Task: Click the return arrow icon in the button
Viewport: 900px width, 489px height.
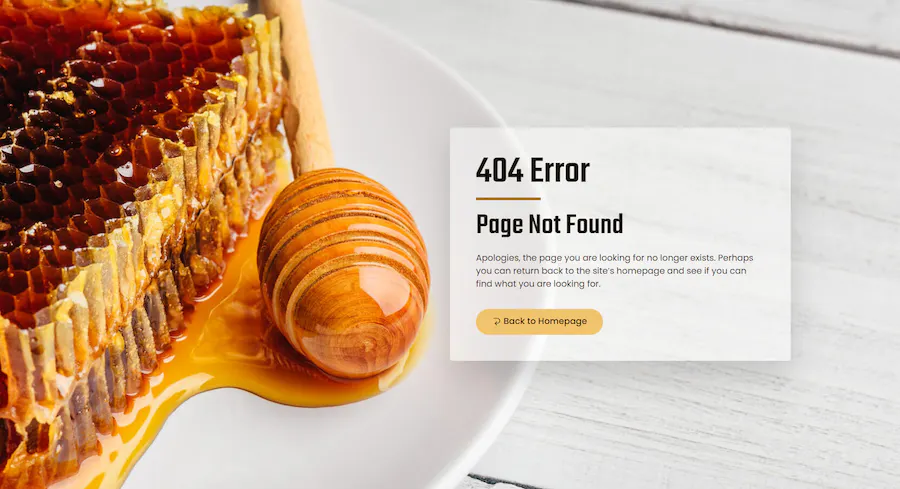Action: [496, 322]
